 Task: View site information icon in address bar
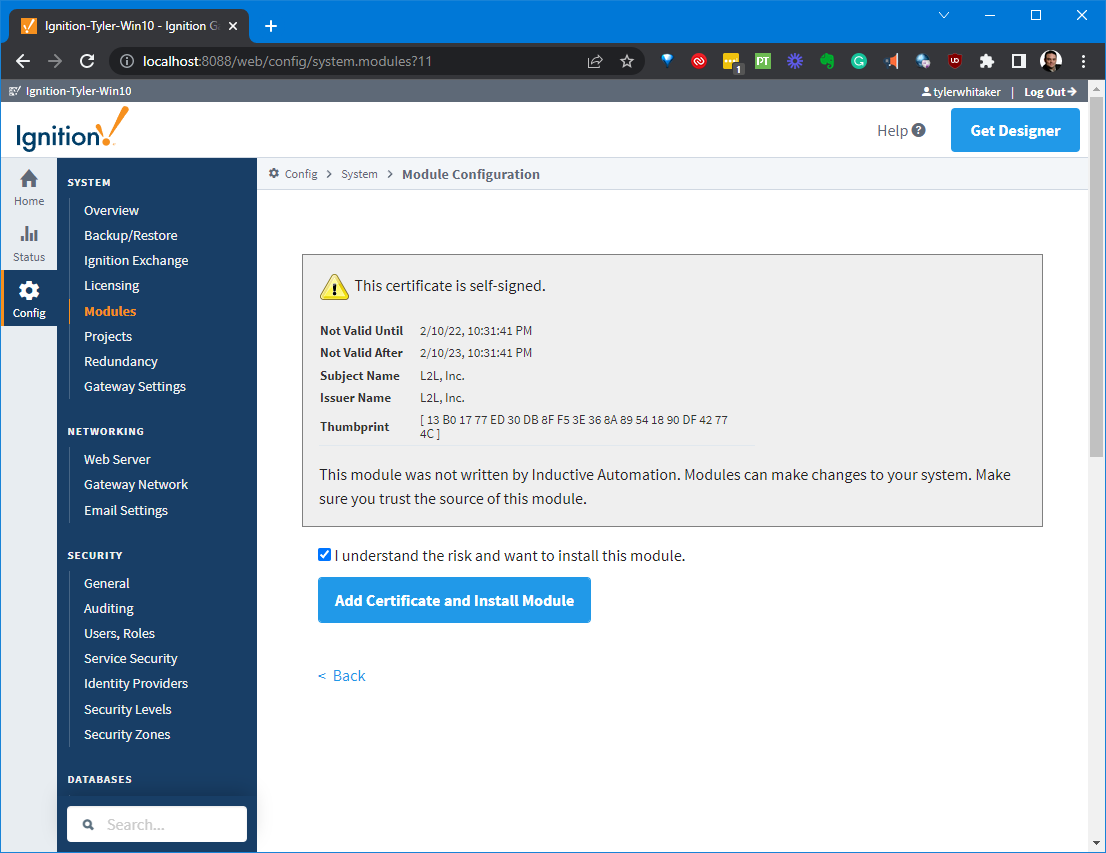127,61
